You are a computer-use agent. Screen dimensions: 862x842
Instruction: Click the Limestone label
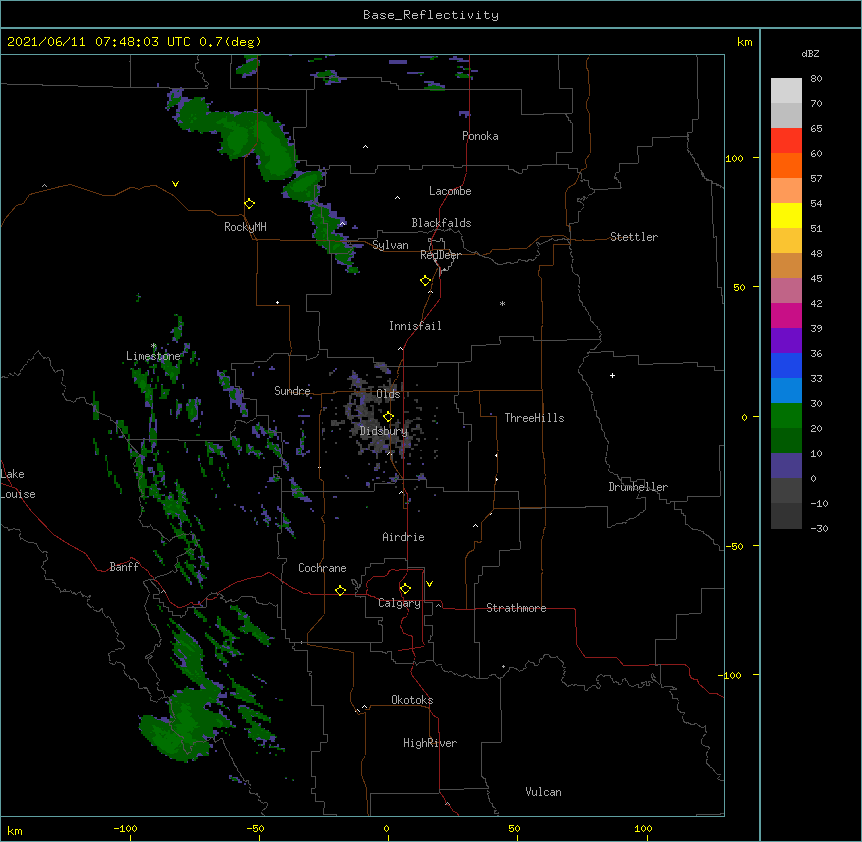tap(153, 356)
